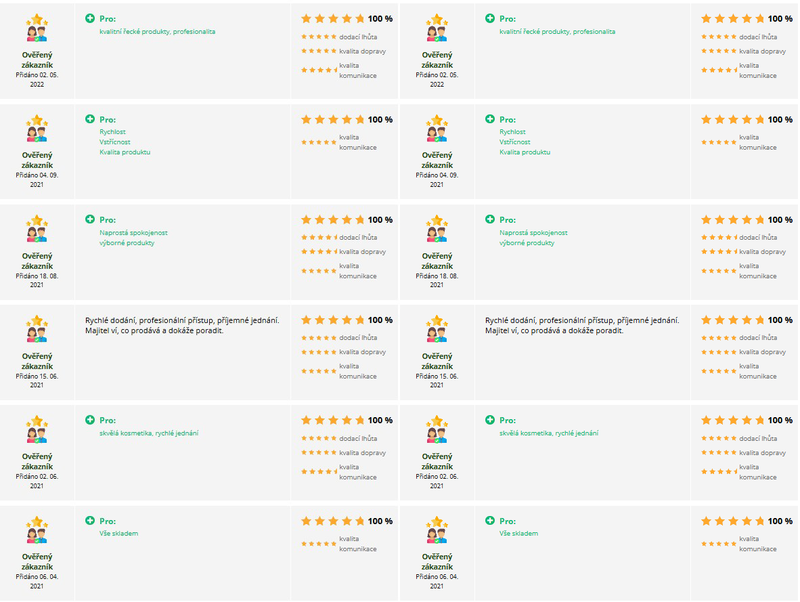Click right-column 'kvalita komunikace' stars in 06. 04. 2021 review
Viewport: 800px width, 602px height.
719,544
